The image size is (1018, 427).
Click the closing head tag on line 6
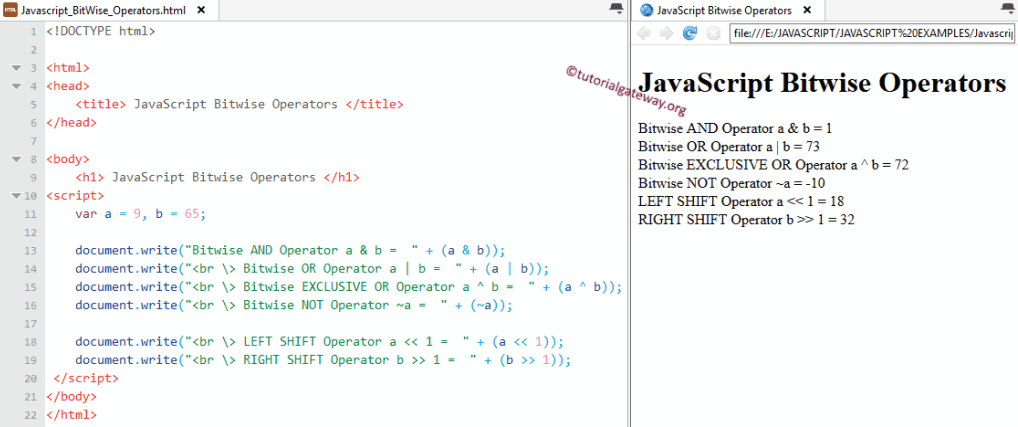[71, 122]
